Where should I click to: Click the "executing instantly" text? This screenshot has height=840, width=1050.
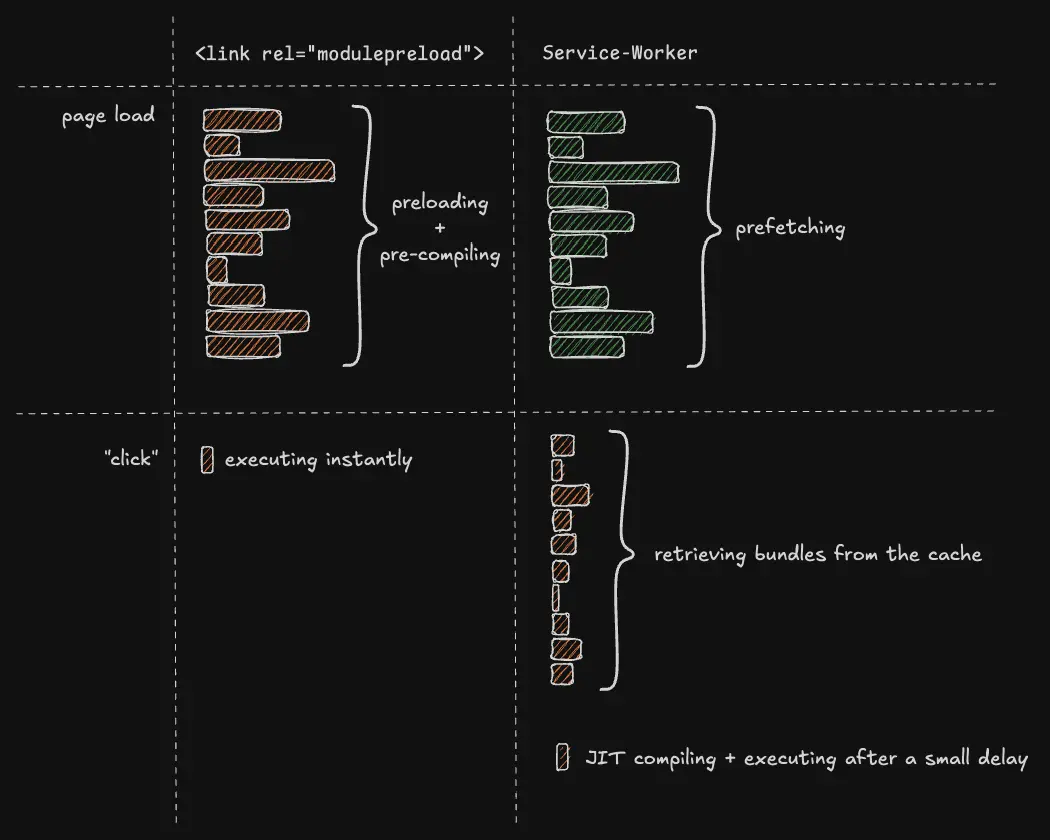pos(318,460)
